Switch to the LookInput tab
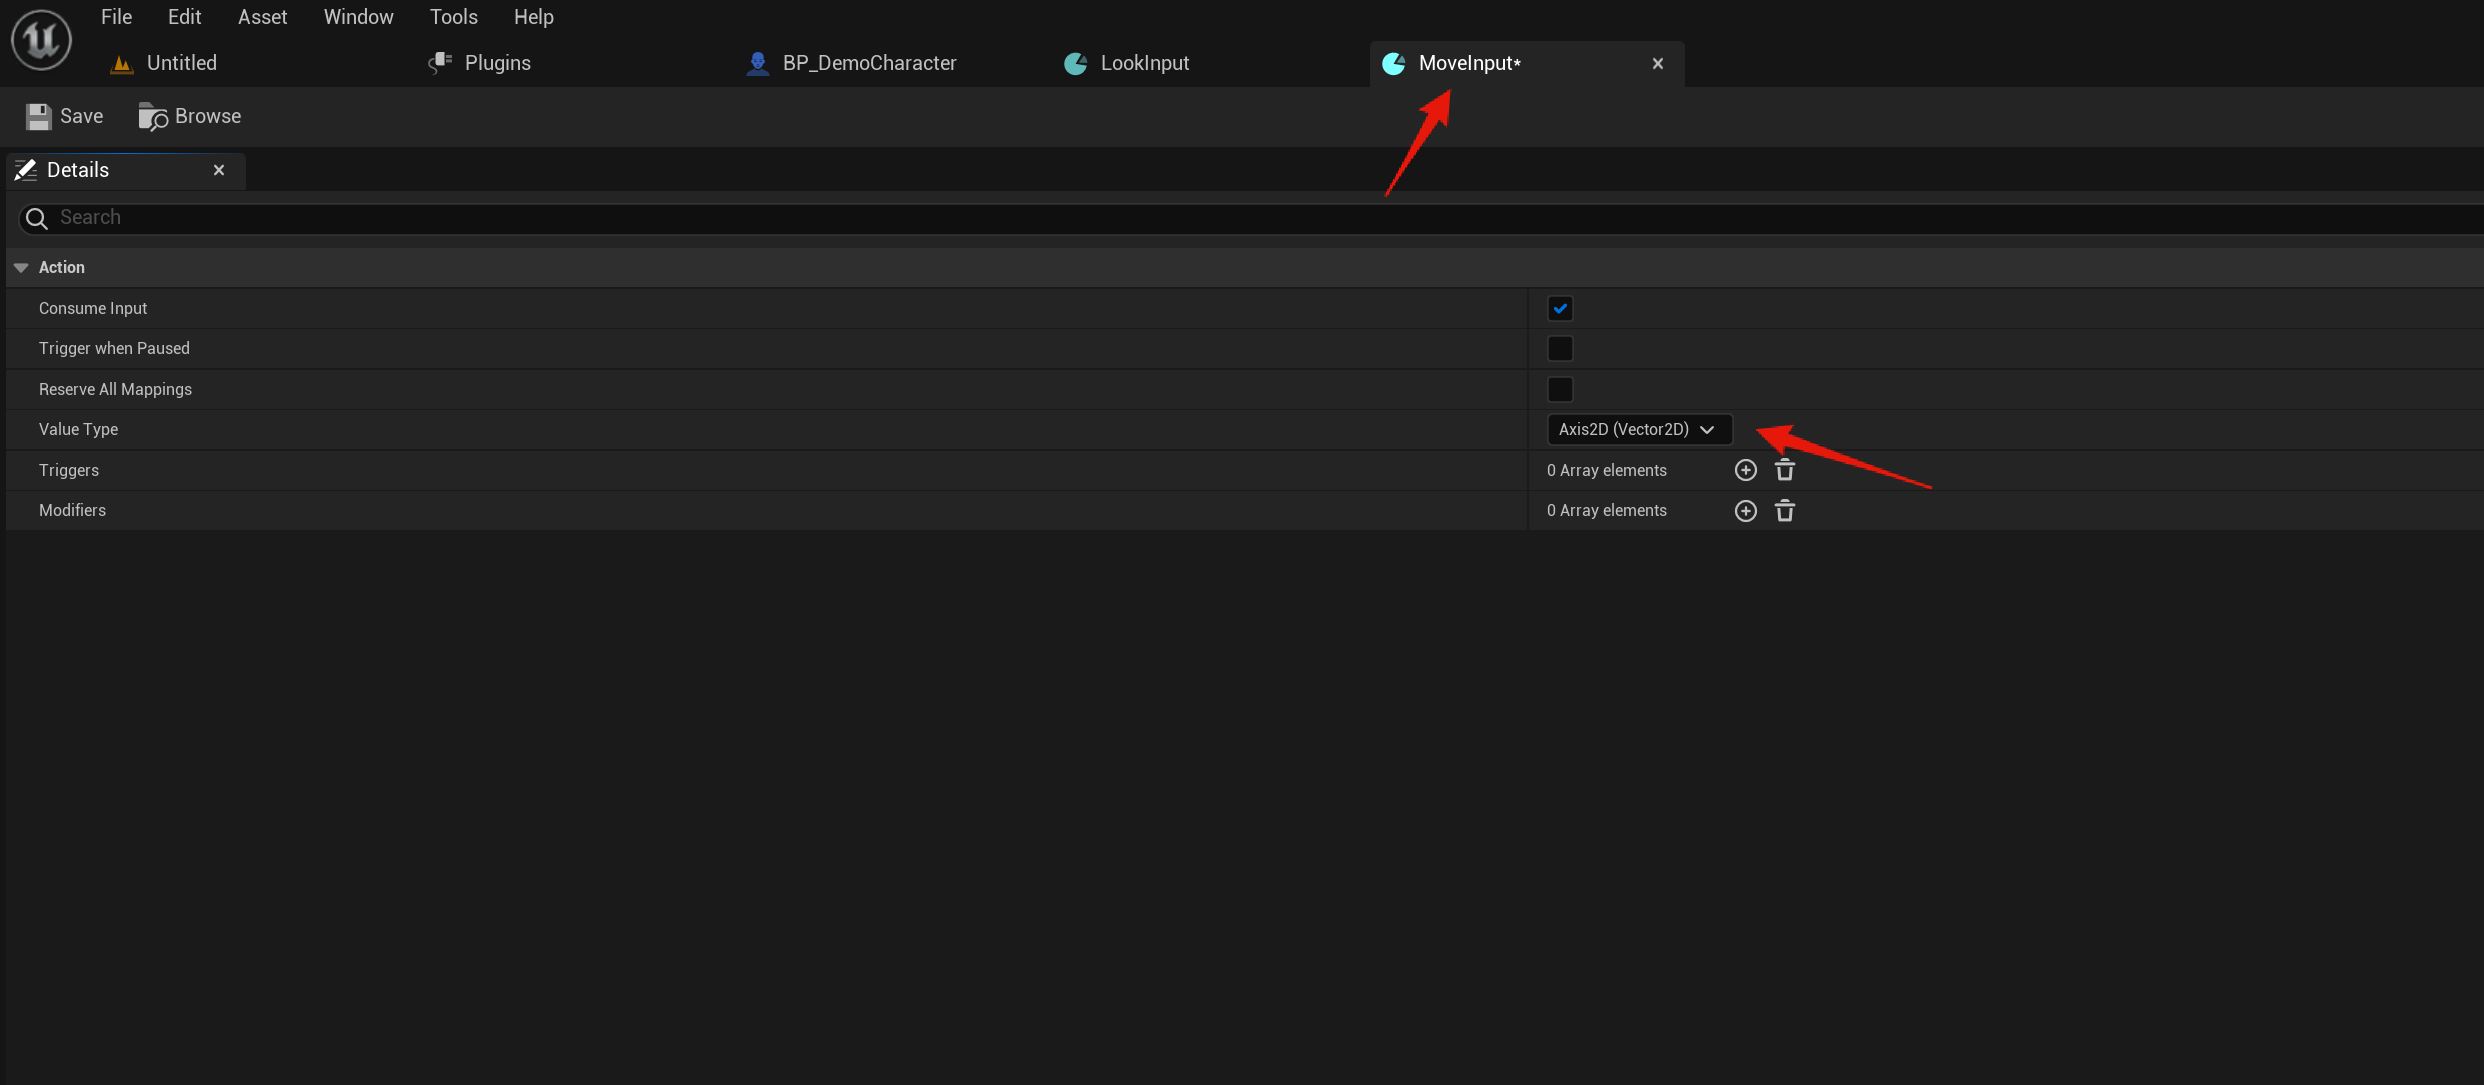This screenshot has height=1085, width=2484. (1143, 63)
